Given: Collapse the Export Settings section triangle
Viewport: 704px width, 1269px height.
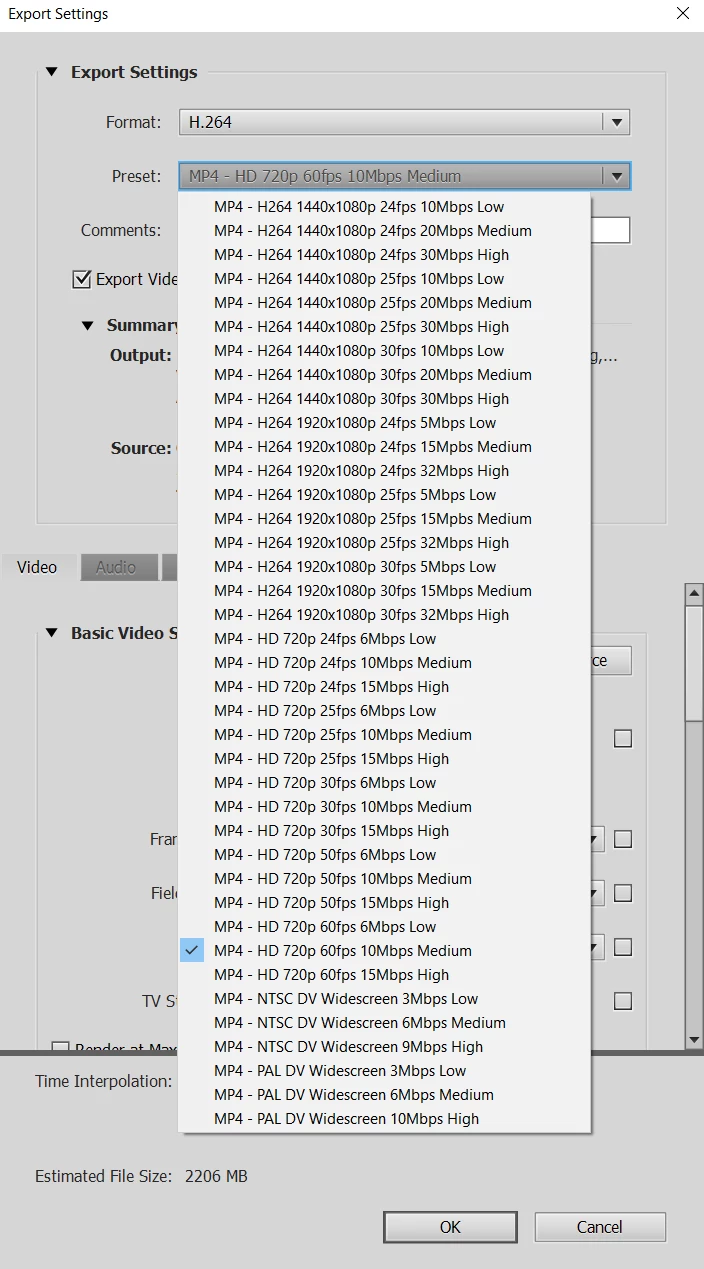Looking at the screenshot, I should coord(52,72).
